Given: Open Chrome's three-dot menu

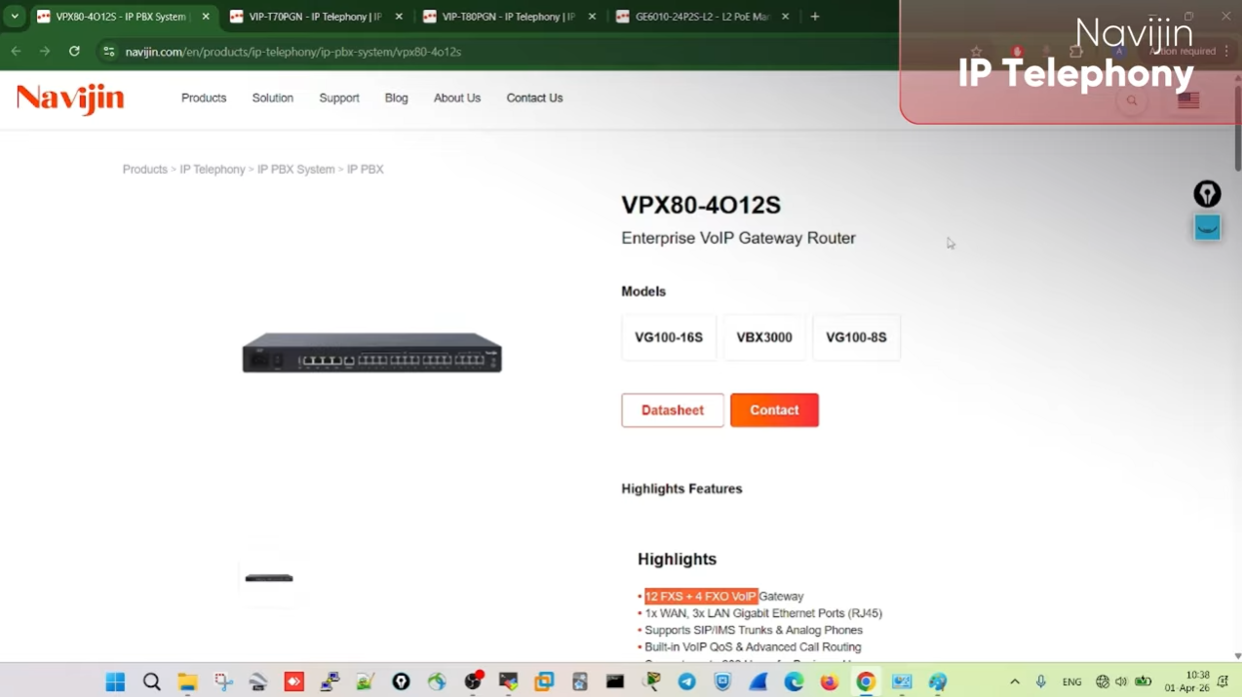Looking at the screenshot, I should 1226,52.
